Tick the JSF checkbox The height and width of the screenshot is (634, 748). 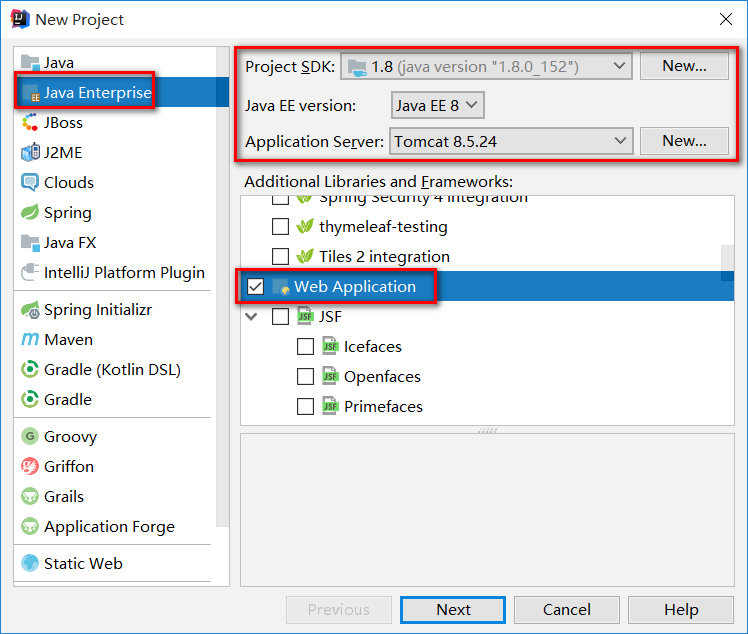point(280,317)
